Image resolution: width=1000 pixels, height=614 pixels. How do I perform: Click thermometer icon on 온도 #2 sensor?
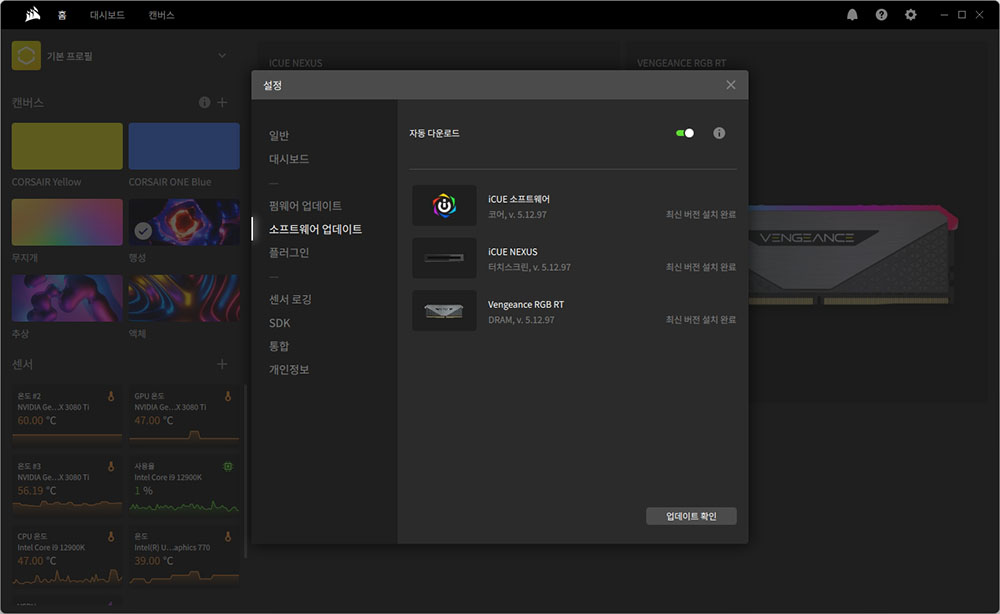(x=111, y=397)
